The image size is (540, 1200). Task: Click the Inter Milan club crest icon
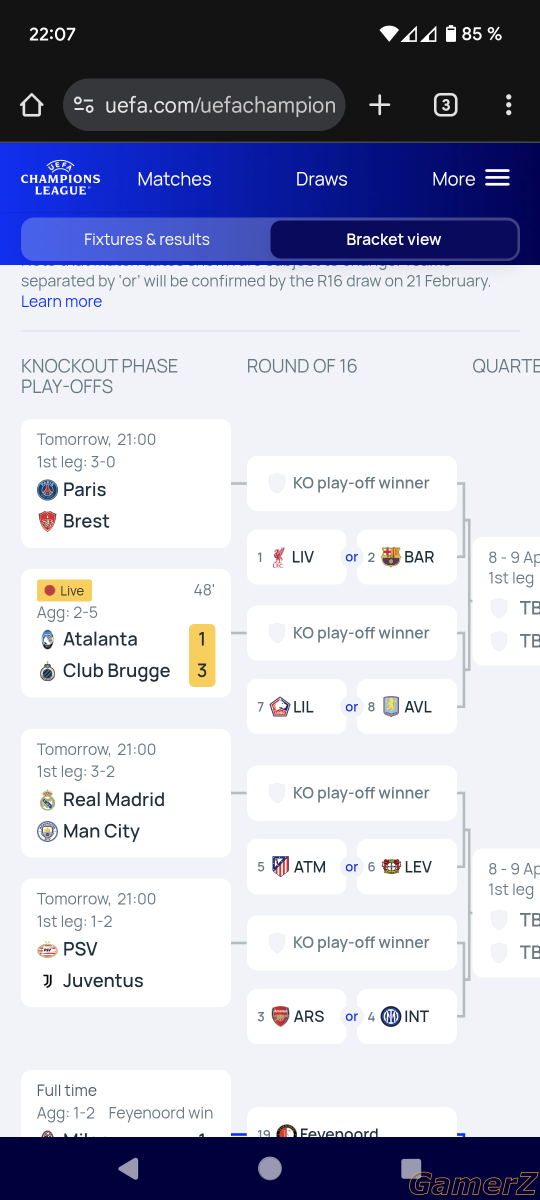(x=390, y=1016)
